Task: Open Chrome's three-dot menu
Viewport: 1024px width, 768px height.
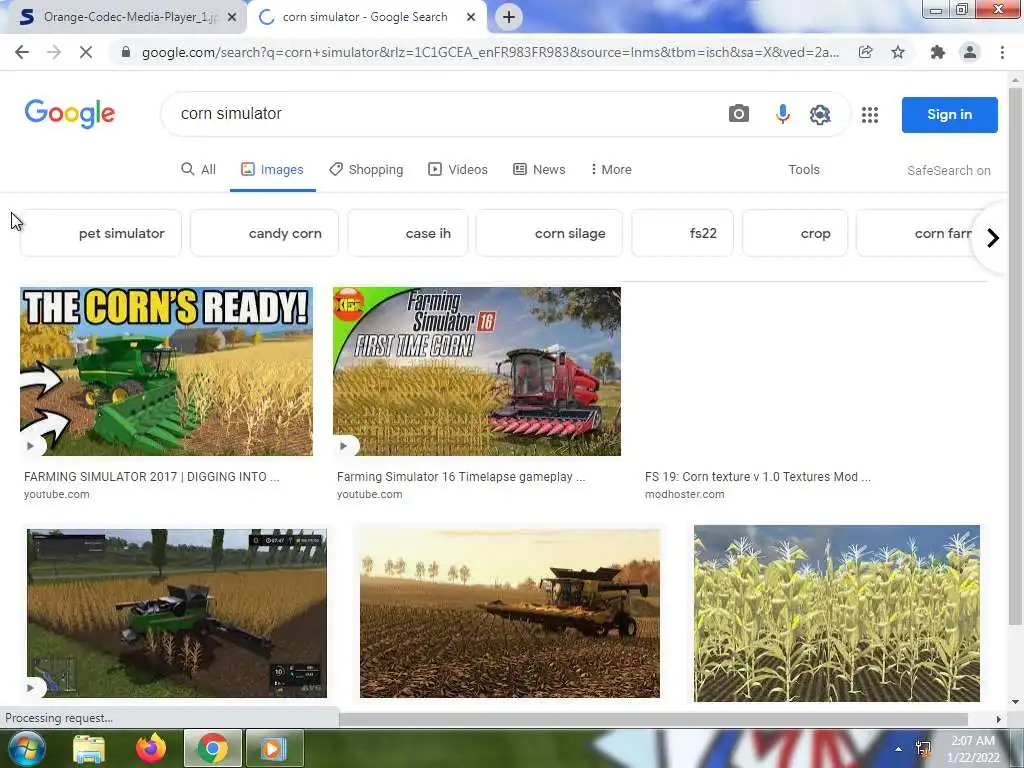Action: [x=1002, y=52]
